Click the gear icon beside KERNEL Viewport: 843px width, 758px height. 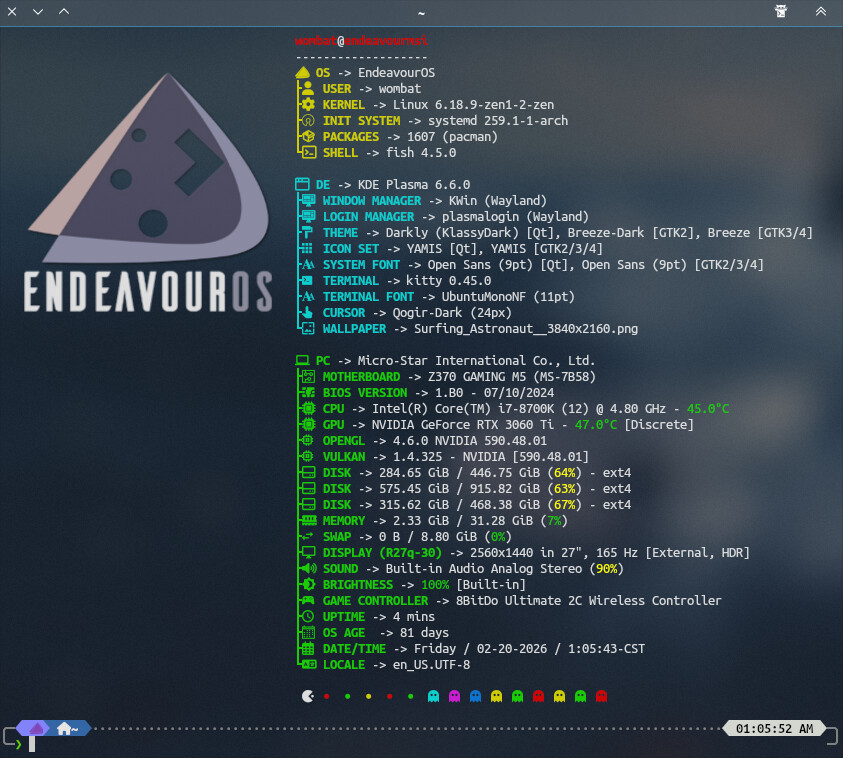308,105
